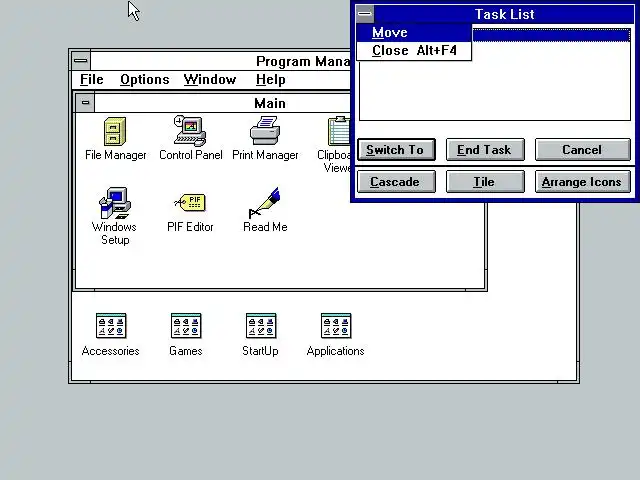This screenshot has width=640, height=480.
Task: Open the Read Me pen icon
Action: click(264, 203)
